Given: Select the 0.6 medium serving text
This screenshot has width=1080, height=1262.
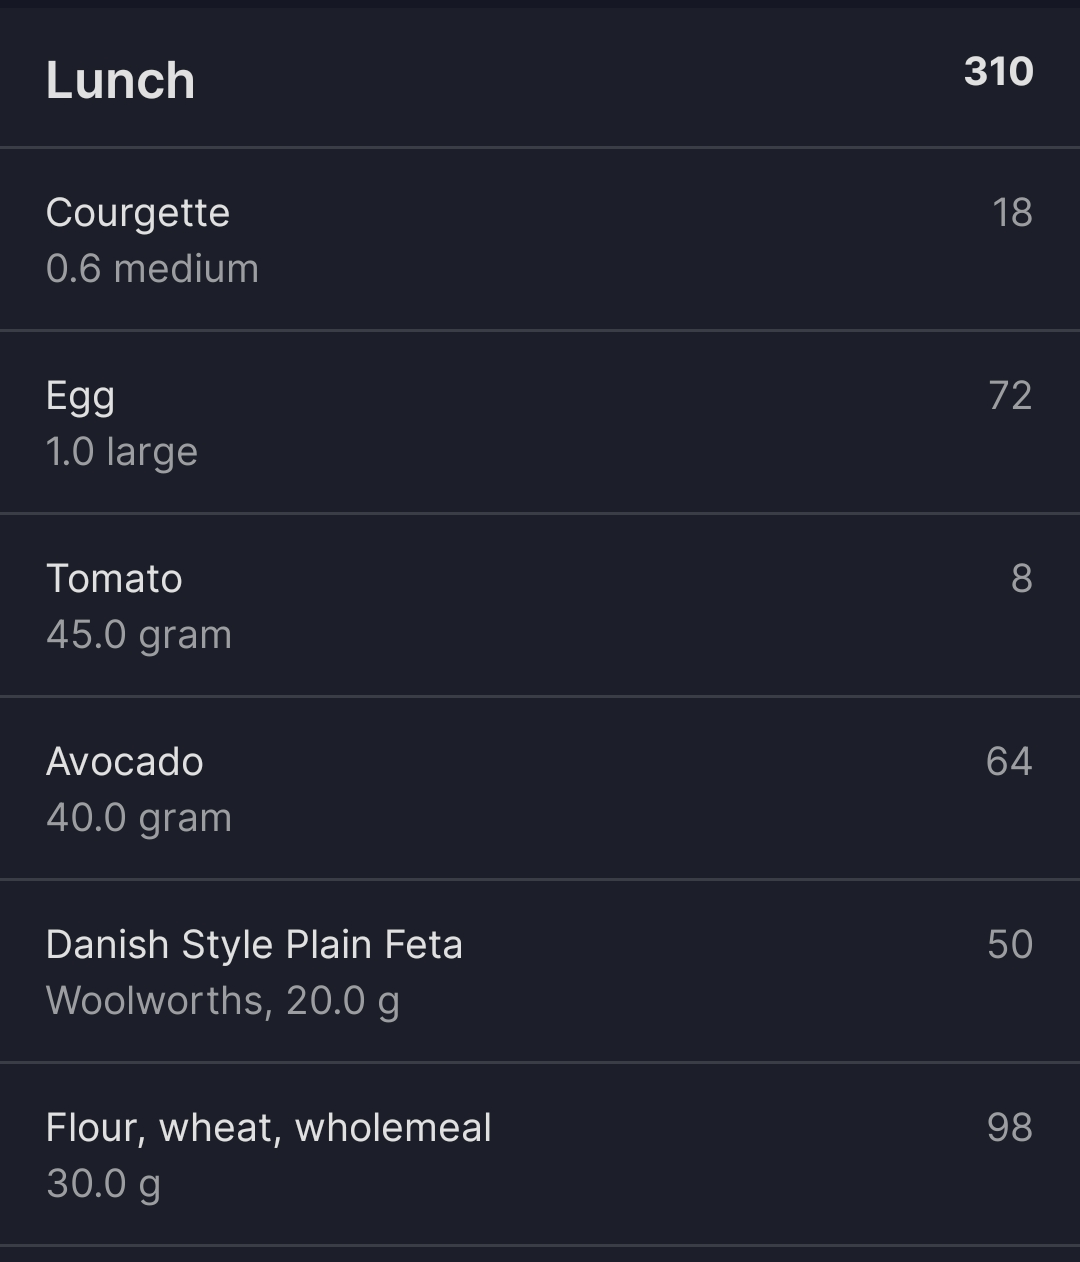Looking at the screenshot, I should (152, 268).
